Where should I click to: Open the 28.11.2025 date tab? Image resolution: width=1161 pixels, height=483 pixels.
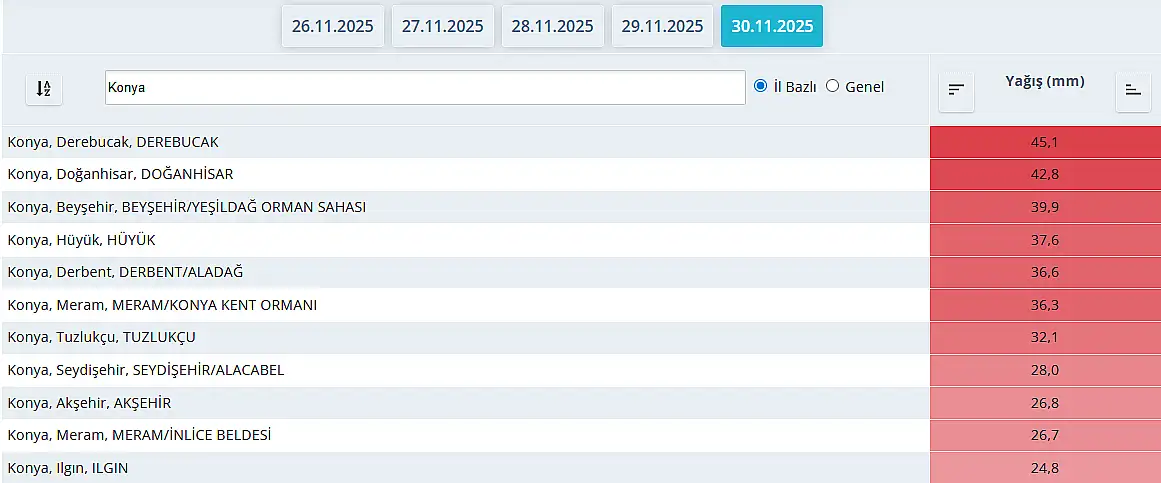(x=552, y=26)
